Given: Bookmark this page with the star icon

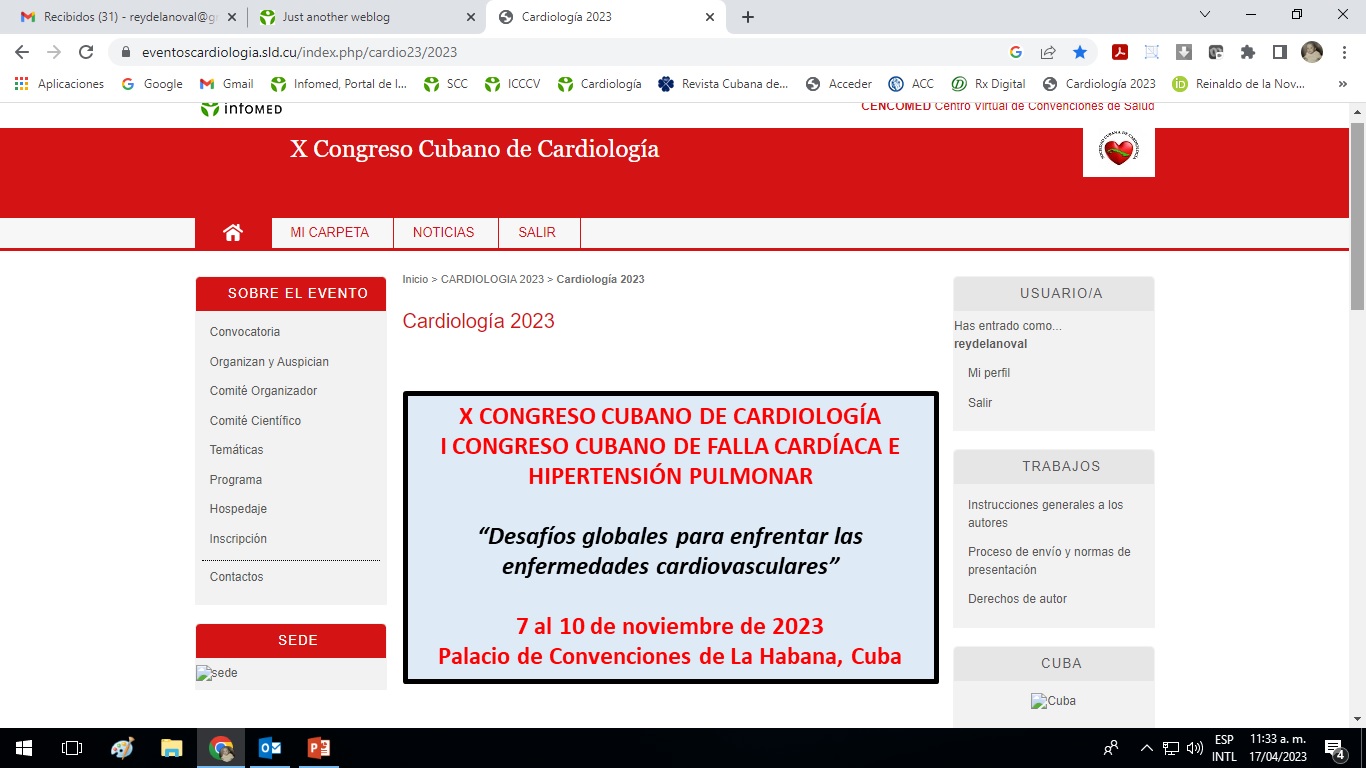Looking at the screenshot, I should click(1080, 52).
